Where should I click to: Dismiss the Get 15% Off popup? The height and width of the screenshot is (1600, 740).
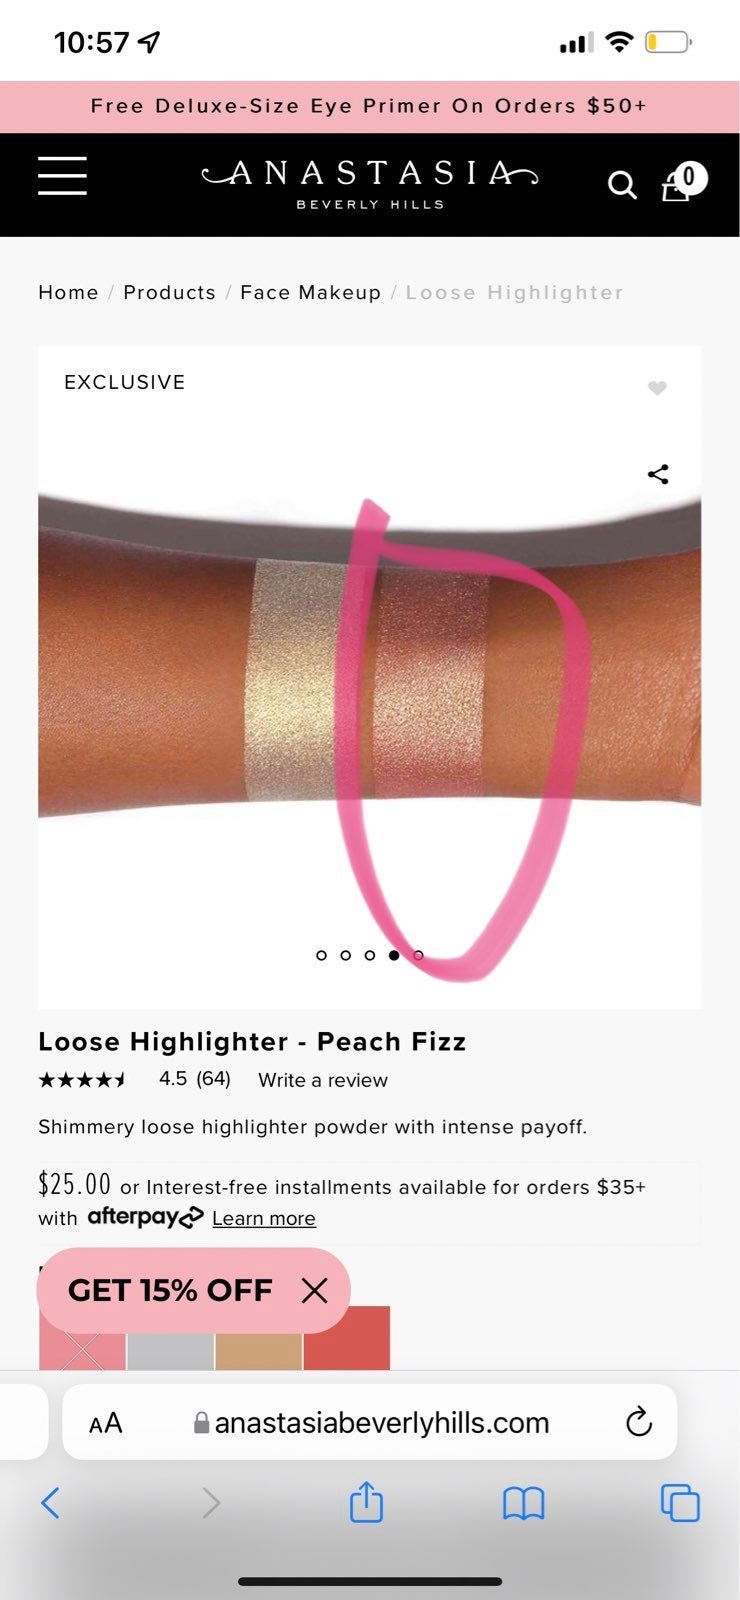314,1291
